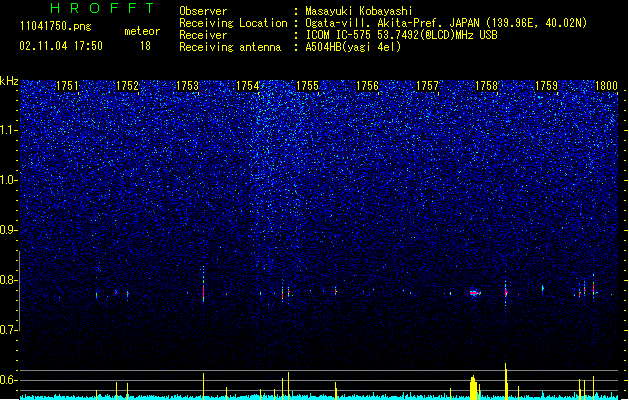Screen dimensions: 629x400
Task: Click the bright wide echo blob before 1758
Action: [x=475, y=293]
